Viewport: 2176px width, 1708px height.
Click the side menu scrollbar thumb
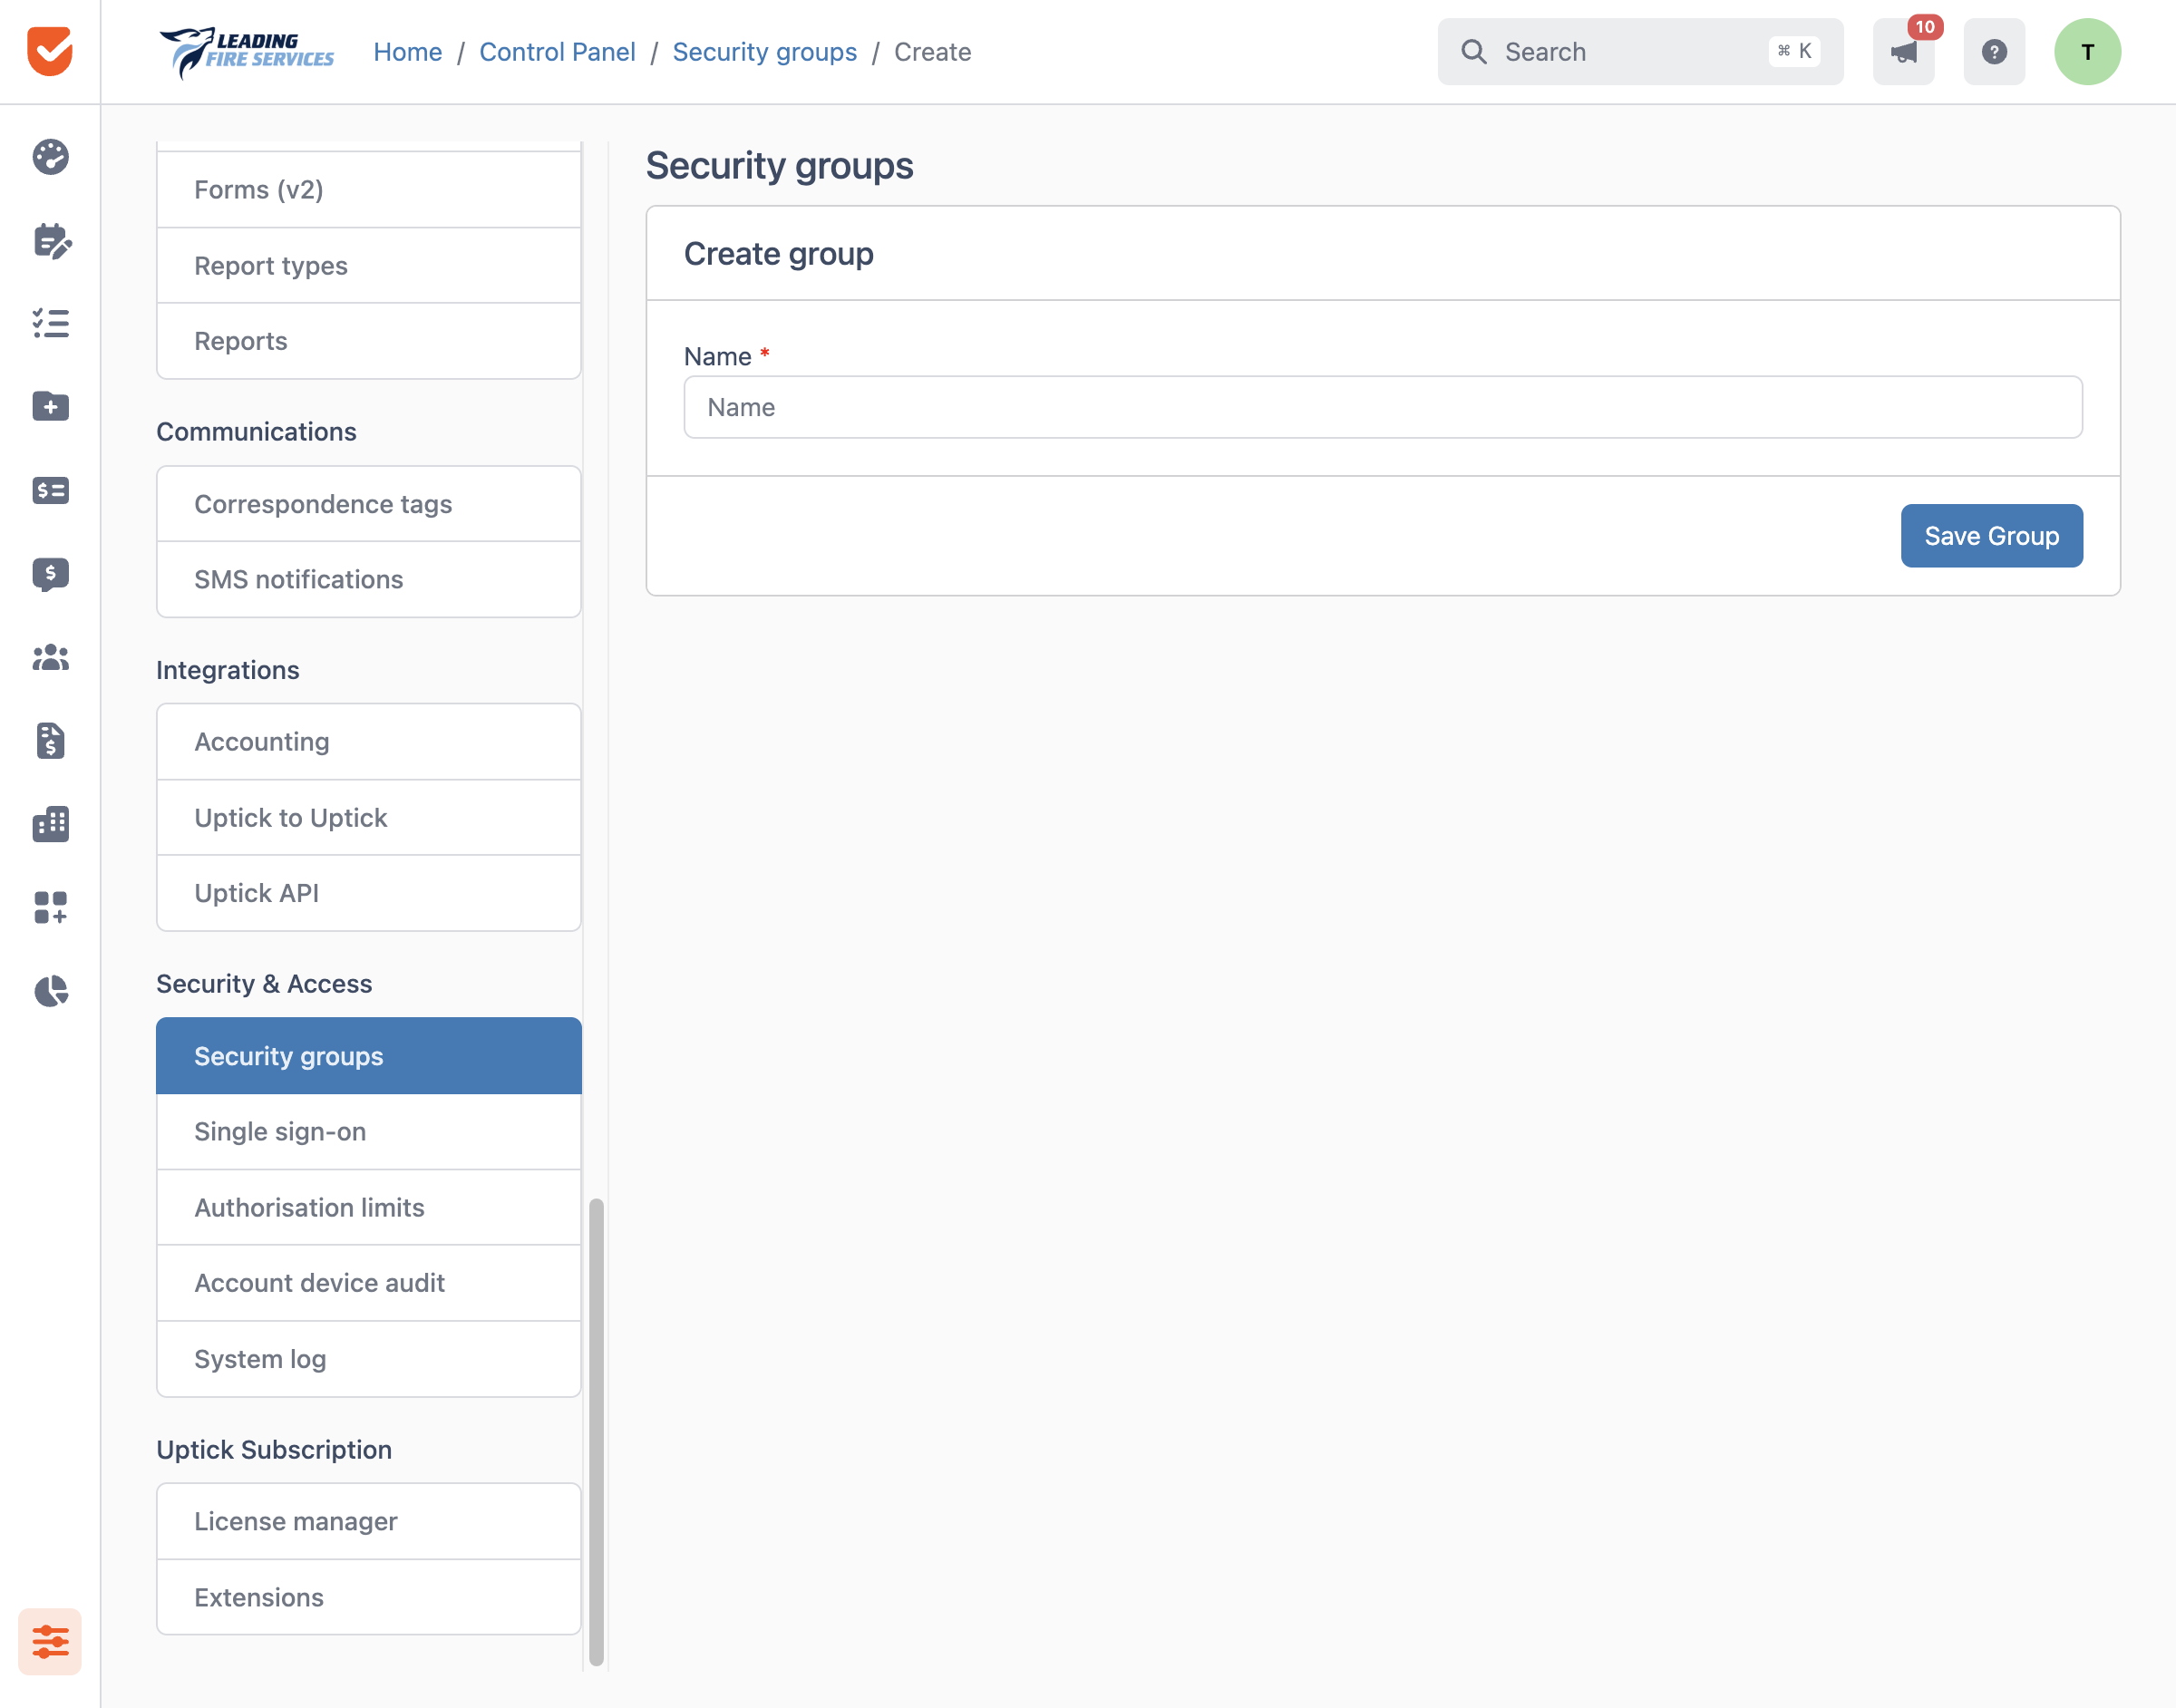click(597, 1431)
